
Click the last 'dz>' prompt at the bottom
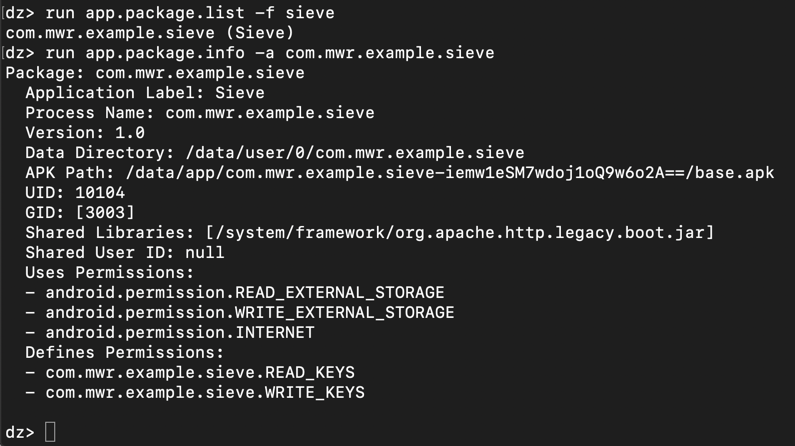click(19, 432)
